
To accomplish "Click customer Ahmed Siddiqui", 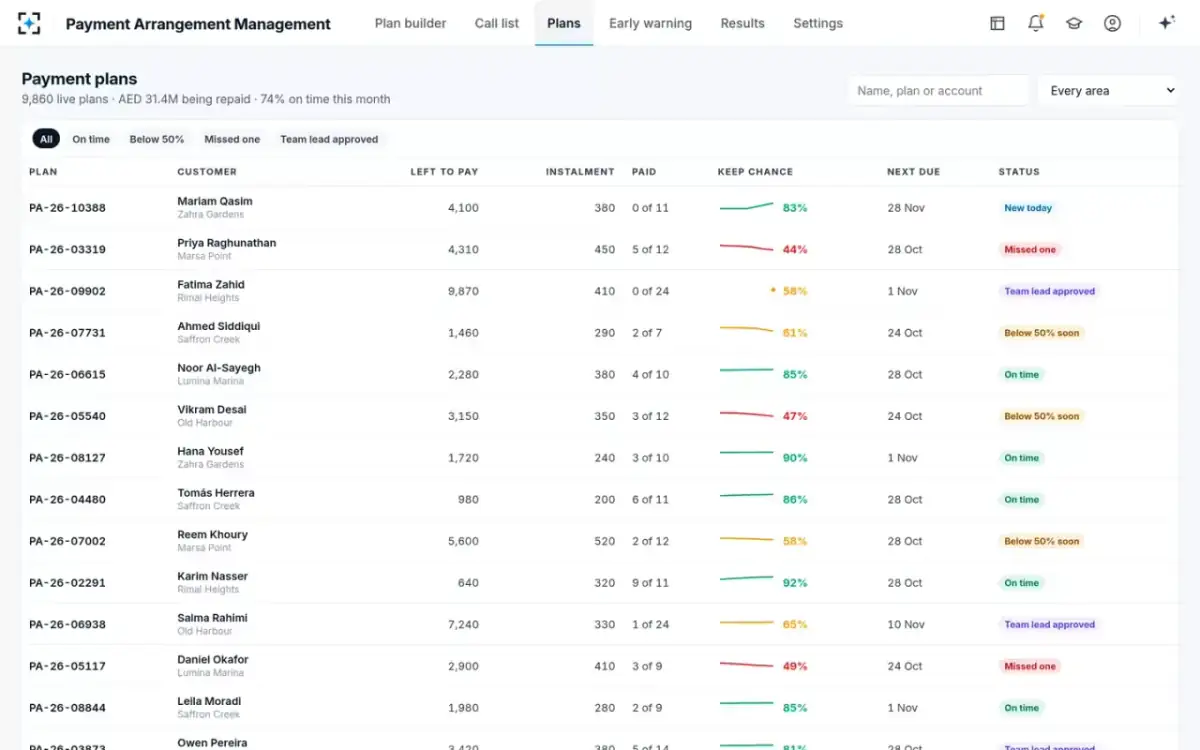I will [x=219, y=326].
